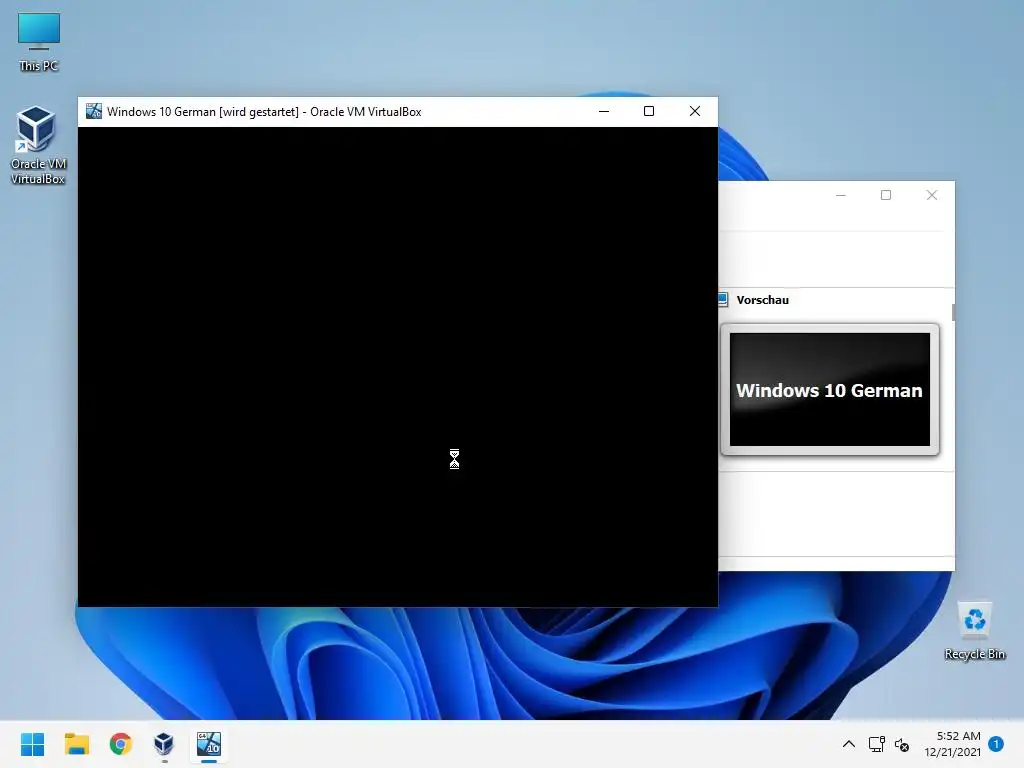Screen dimensions: 1024x768
Task: Minimize the Windows 10 German VM window
Action: pyautogui.click(x=604, y=112)
